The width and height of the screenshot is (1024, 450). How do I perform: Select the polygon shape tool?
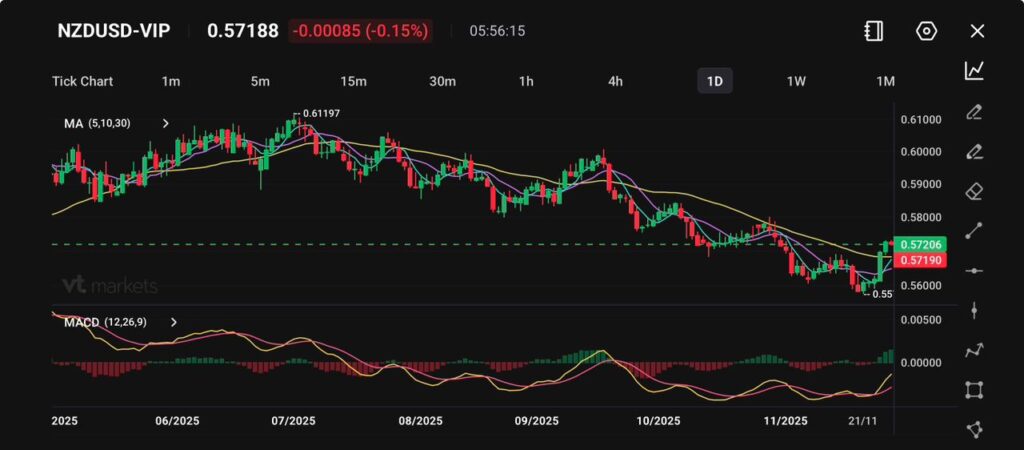[974, 429]
